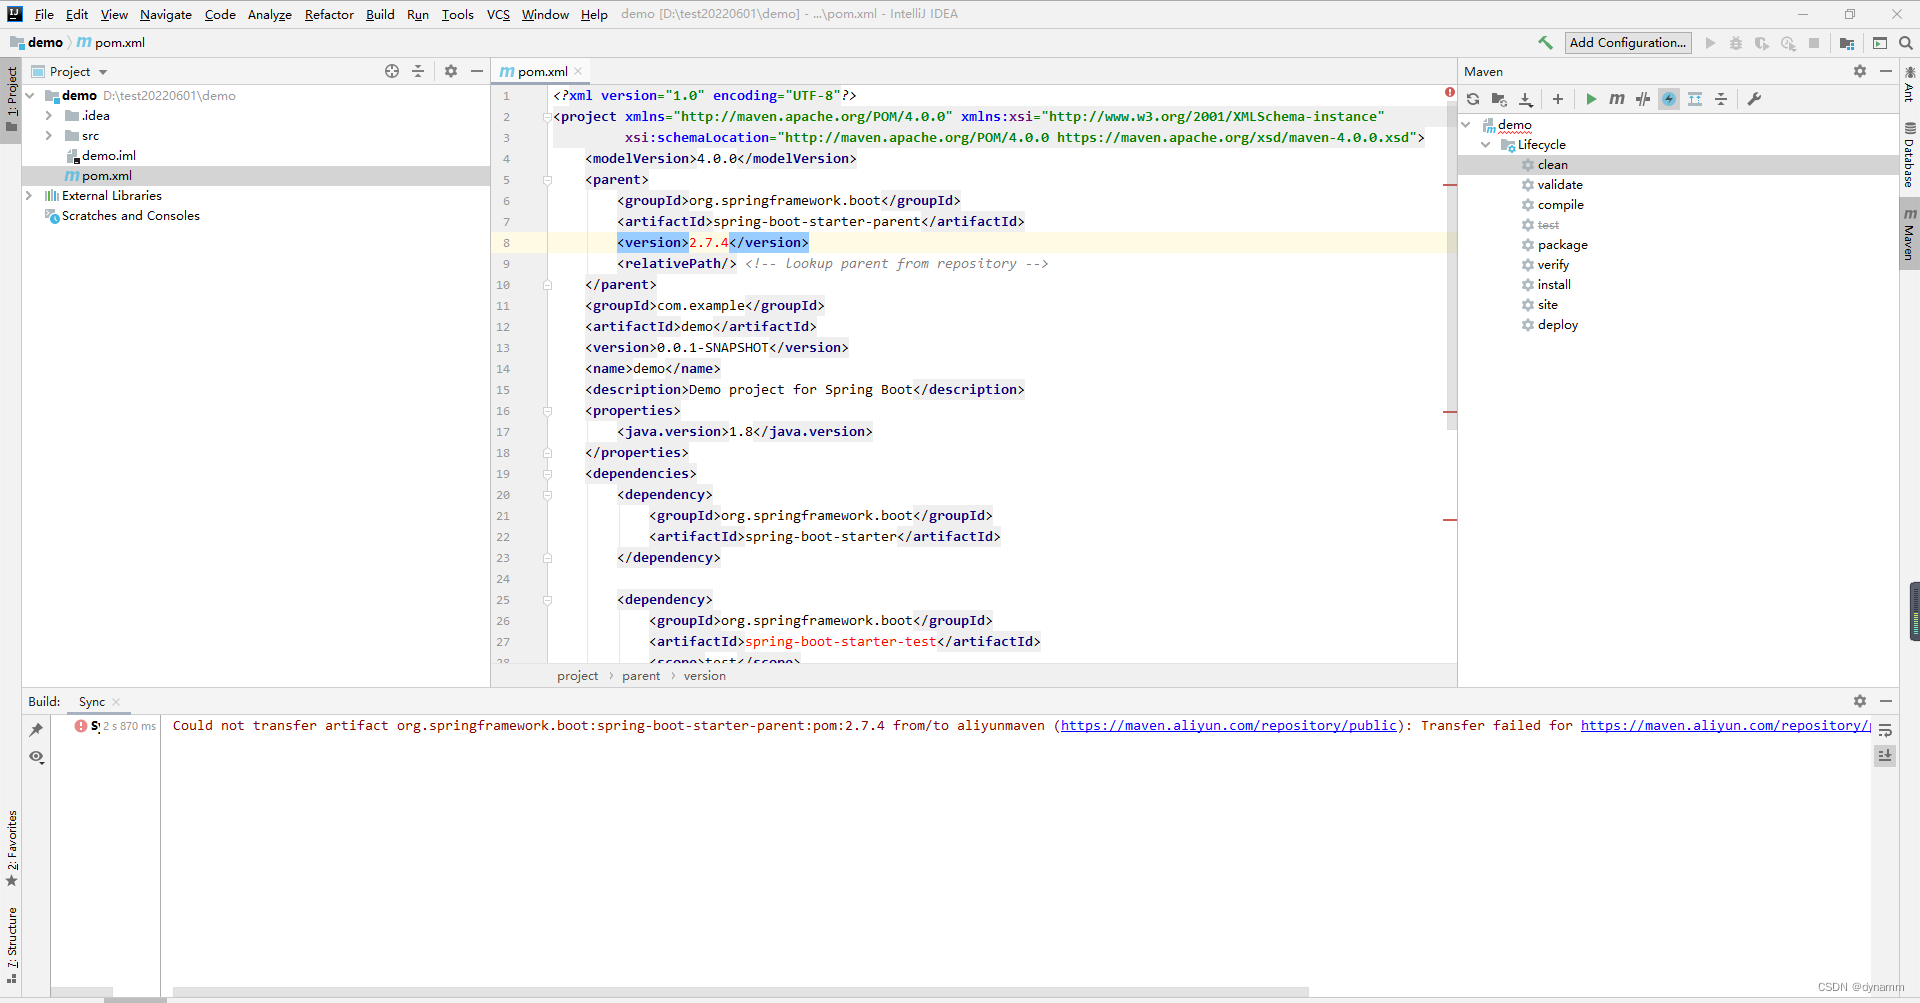This screenshot has width=1920, height=1003.
Task: Open the File menu
Action: click(x=44, y=14)
